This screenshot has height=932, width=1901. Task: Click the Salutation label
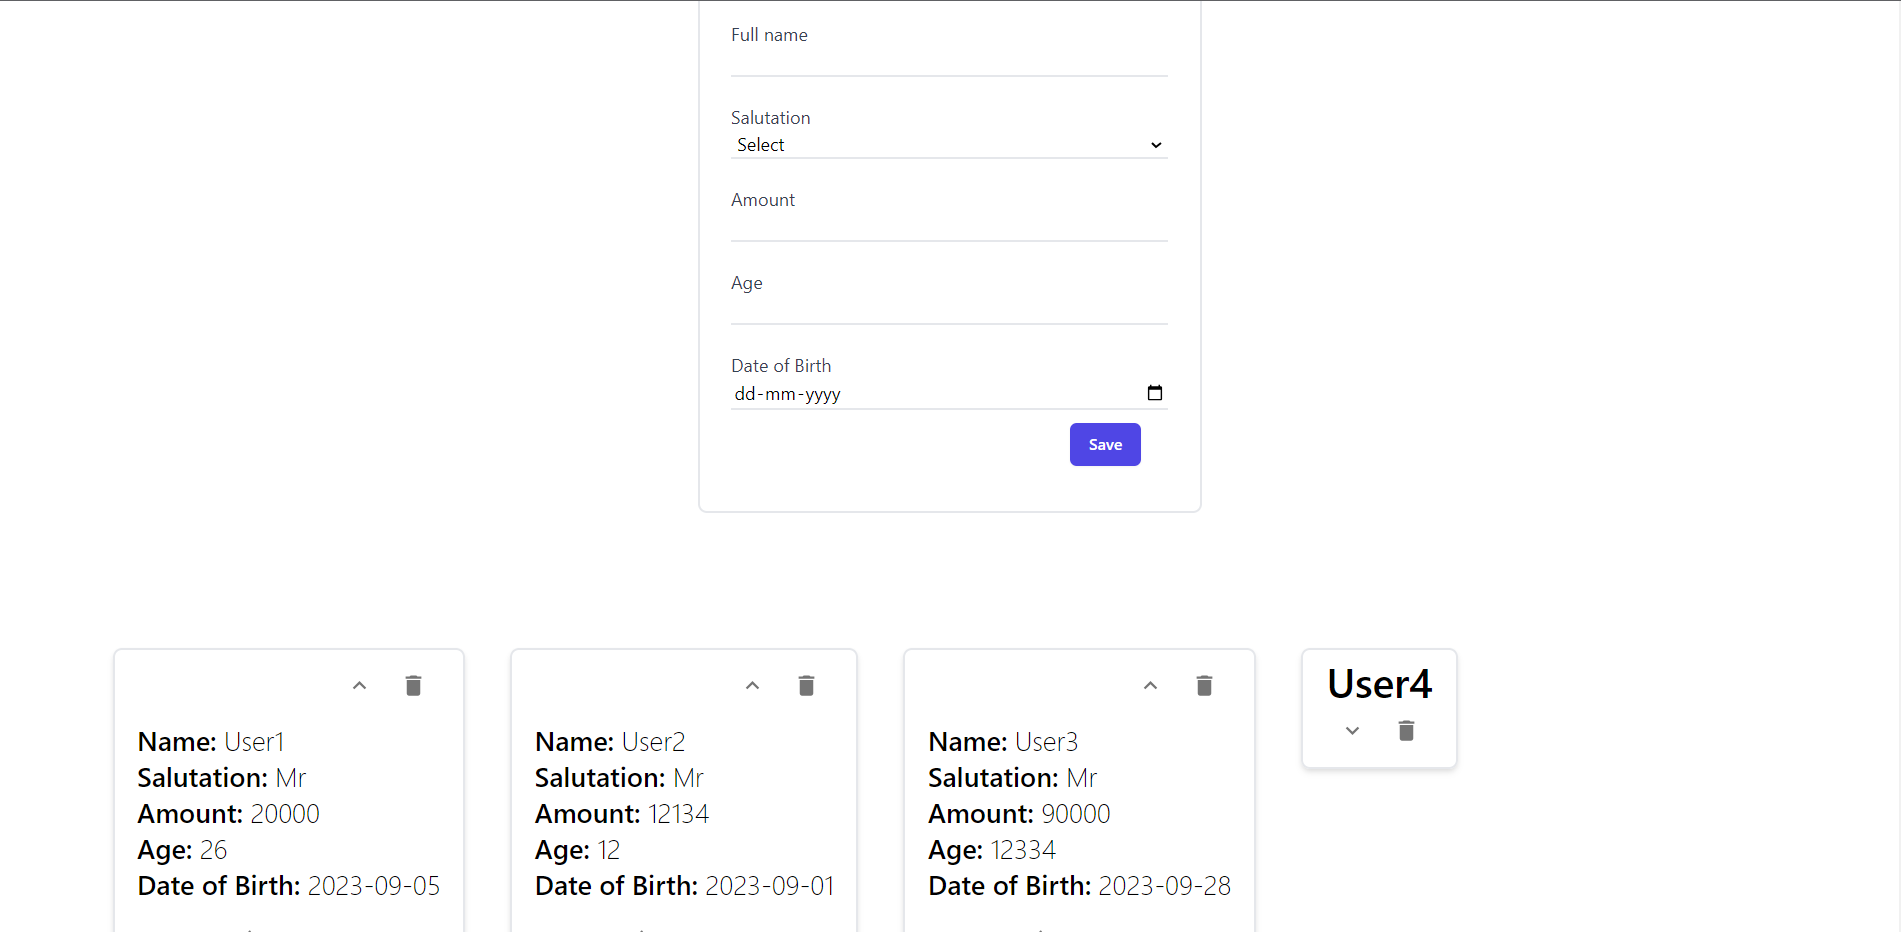770,118
